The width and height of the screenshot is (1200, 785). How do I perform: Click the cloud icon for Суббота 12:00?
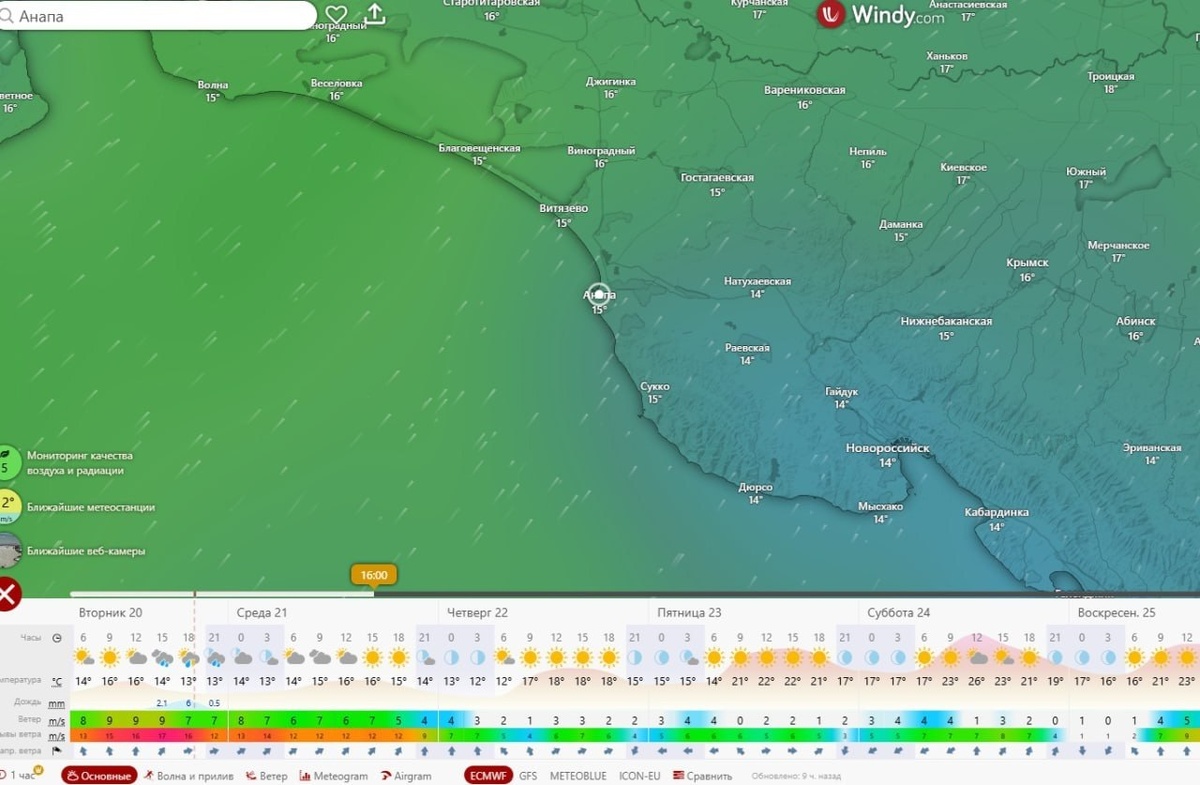(x=977, y=658)
